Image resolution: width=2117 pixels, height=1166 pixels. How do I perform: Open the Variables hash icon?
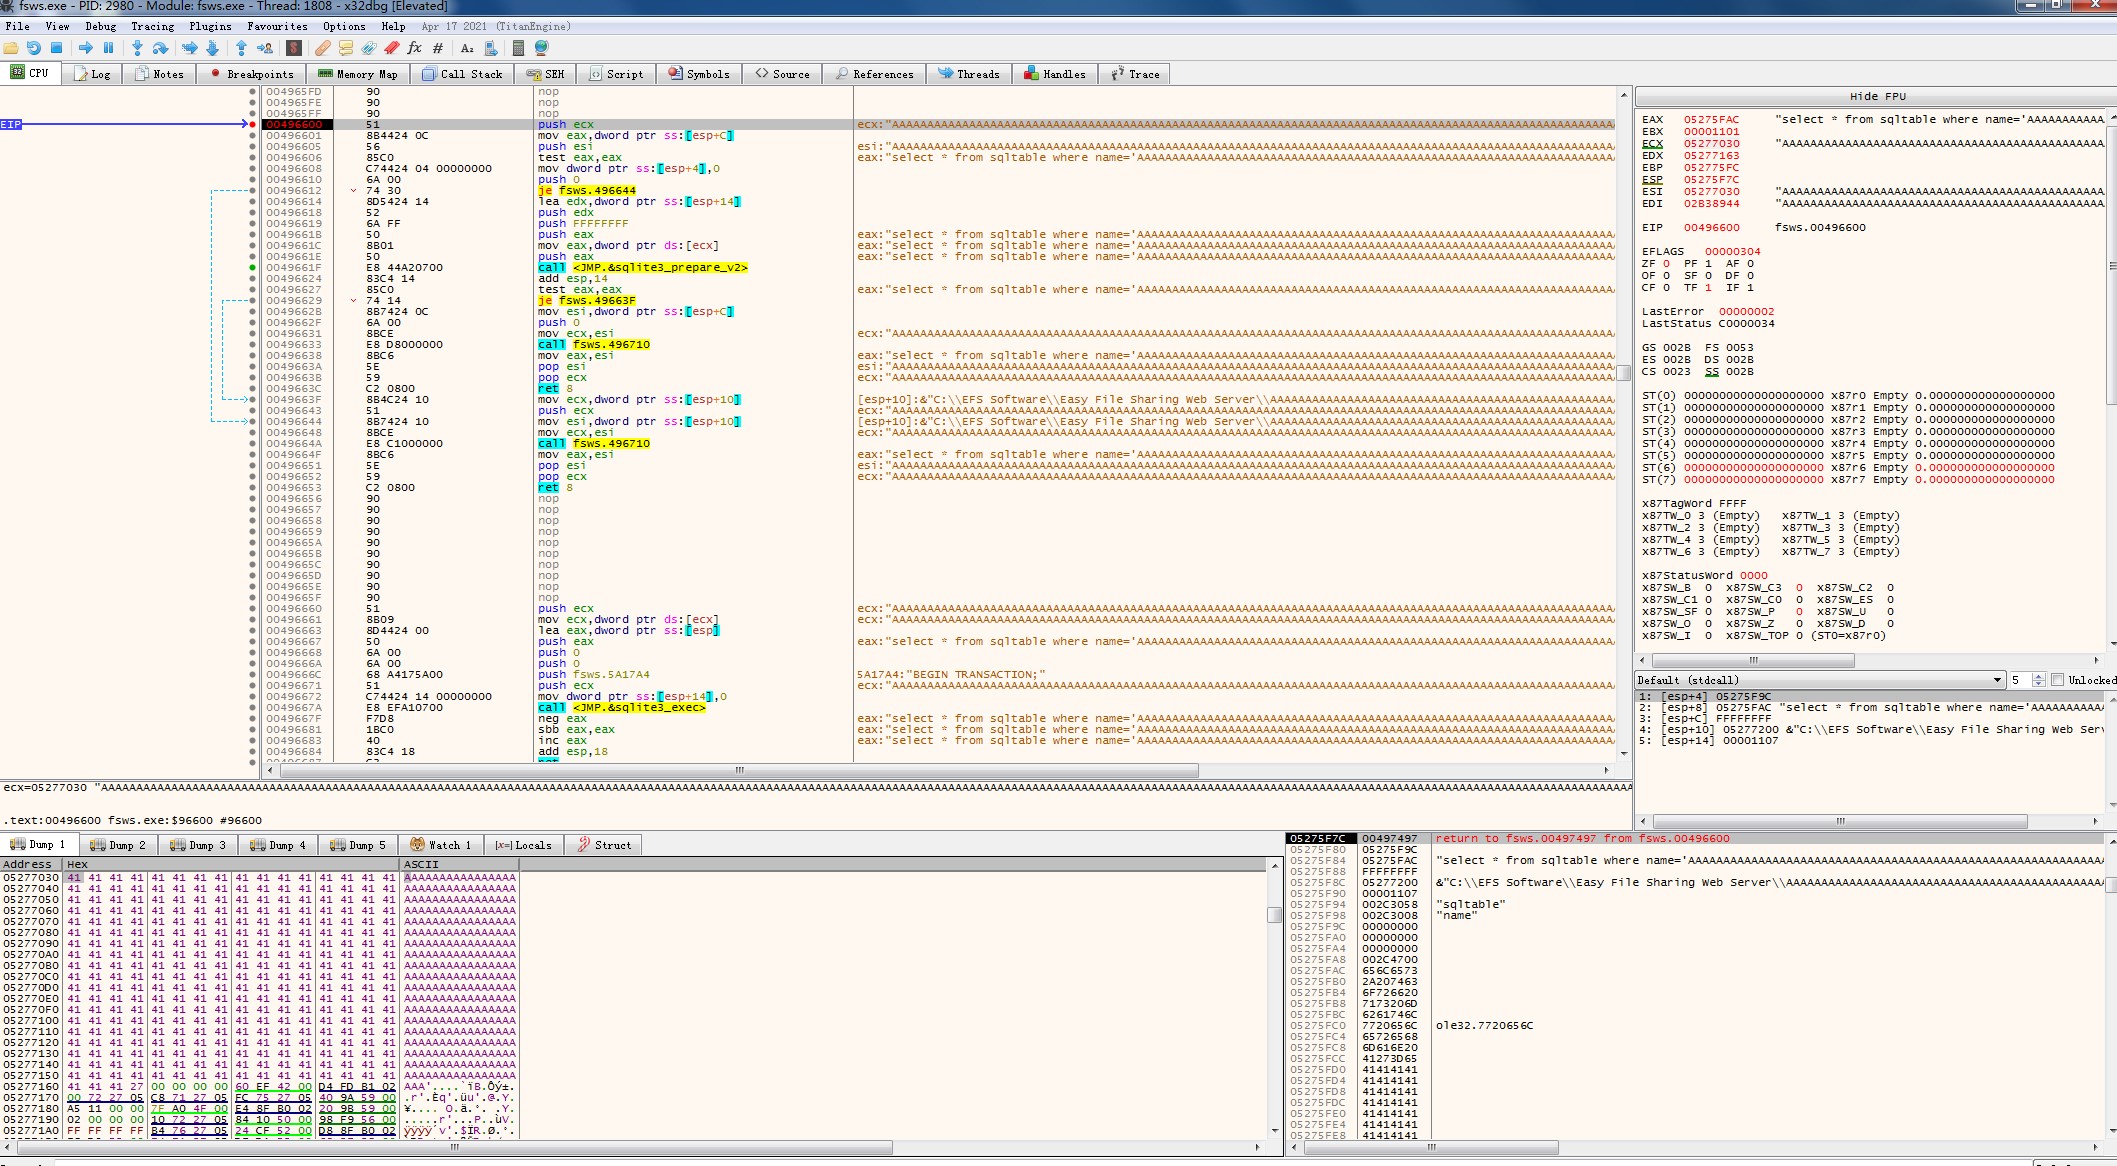(438, 48)
